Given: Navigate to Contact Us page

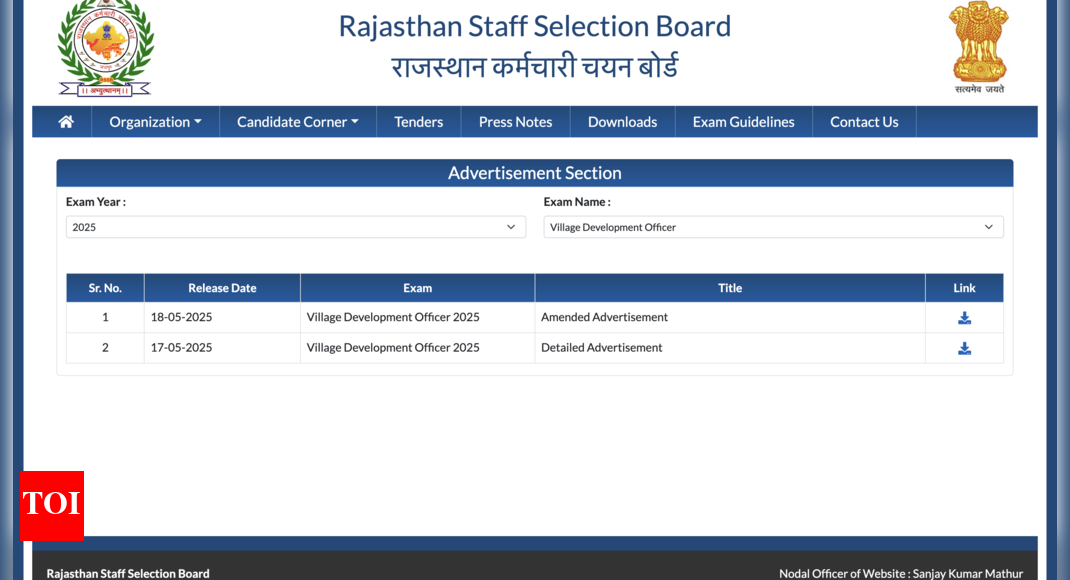Looking at the screenshot, I should [x=864, y=122].
